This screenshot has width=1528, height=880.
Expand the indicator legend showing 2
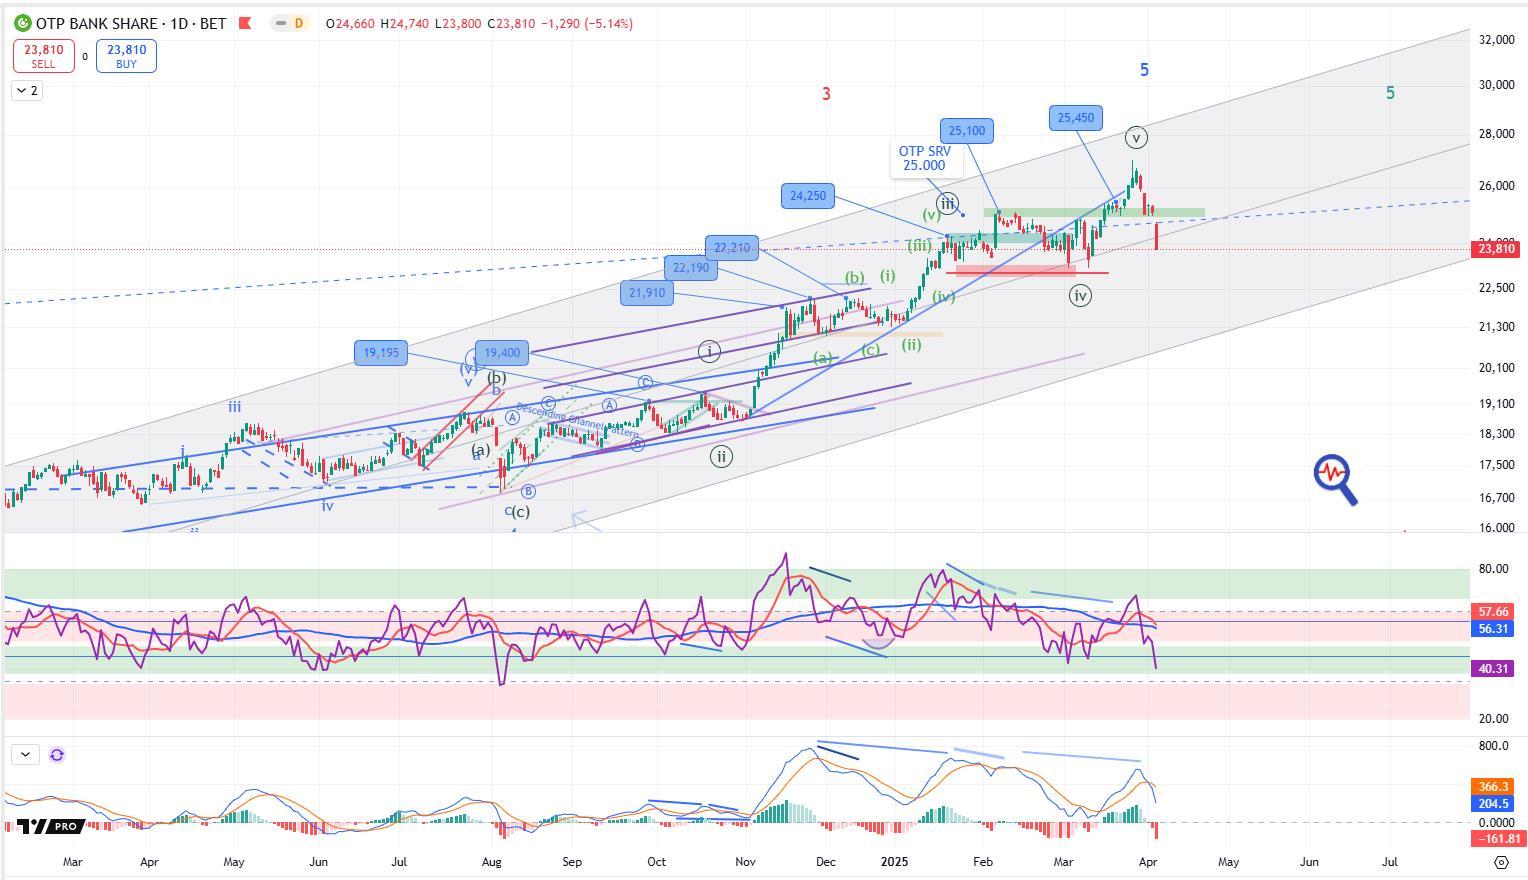pos(27,91)
